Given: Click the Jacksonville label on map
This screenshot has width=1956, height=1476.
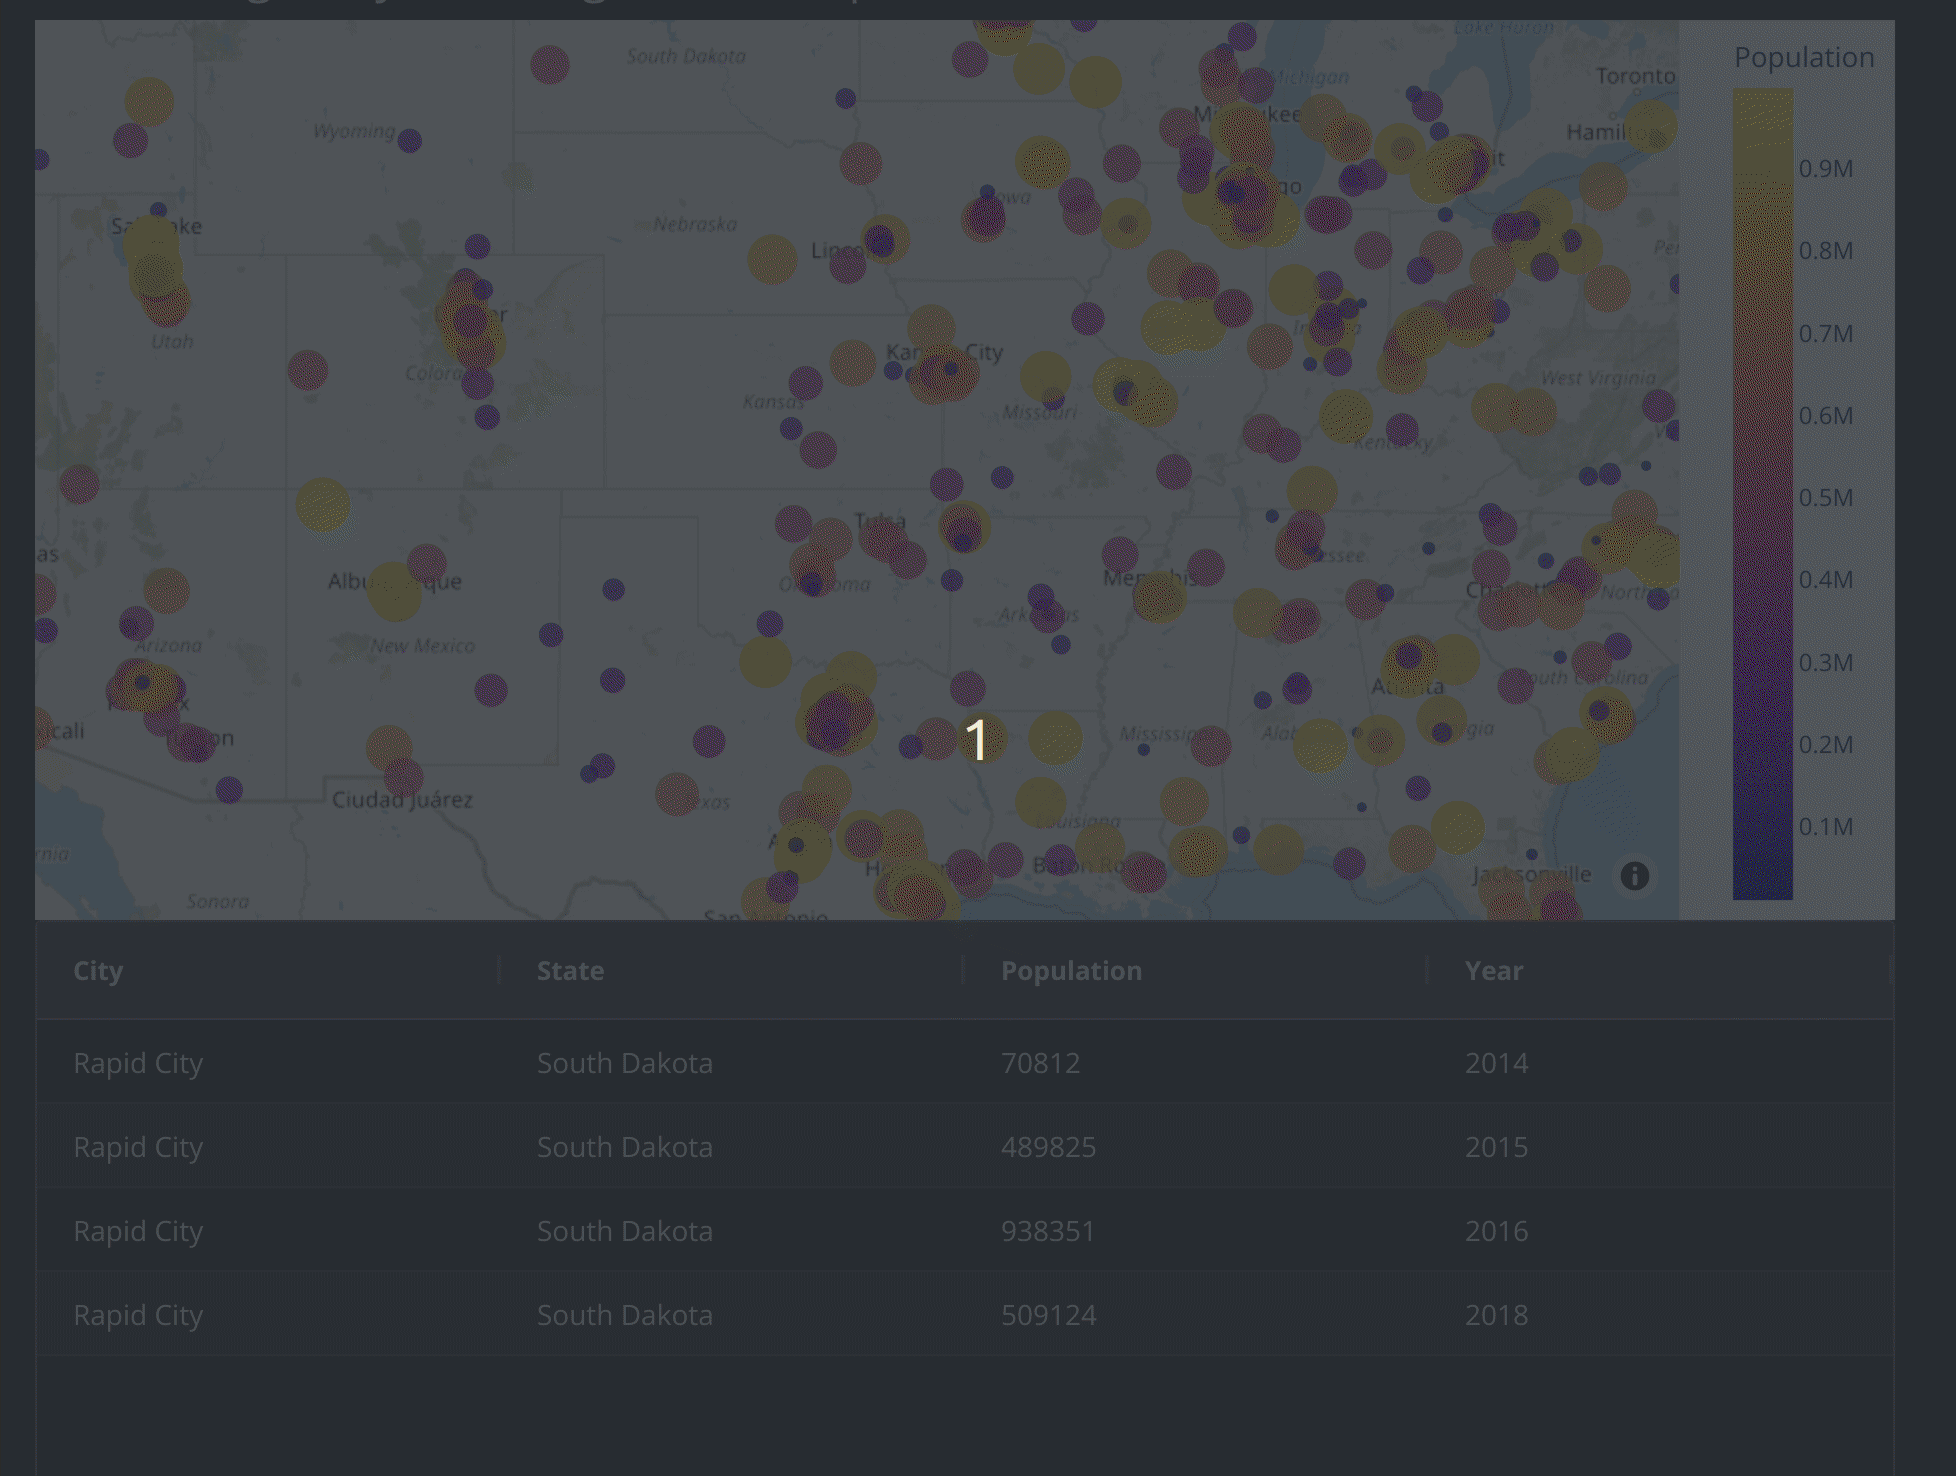Looking at the screenshot, I should (1531, 875).
